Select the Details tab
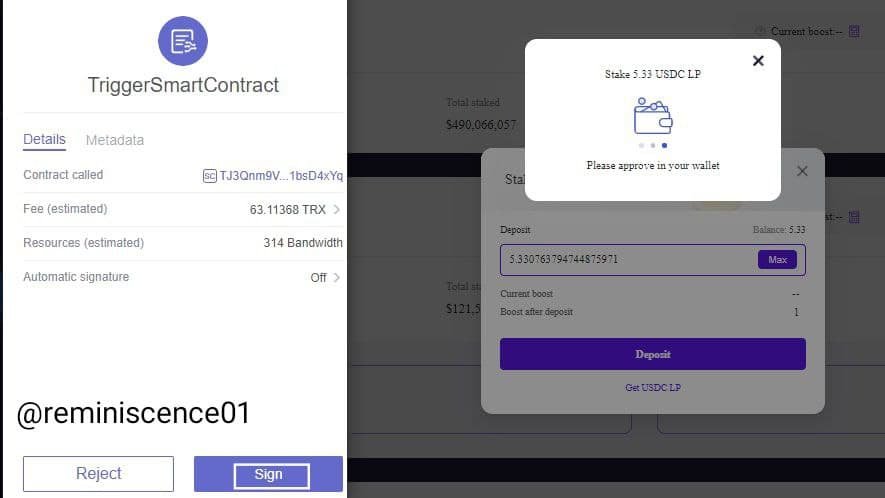Image resolution: width=885 pixels, height=498 pixels. pos(44,139)
